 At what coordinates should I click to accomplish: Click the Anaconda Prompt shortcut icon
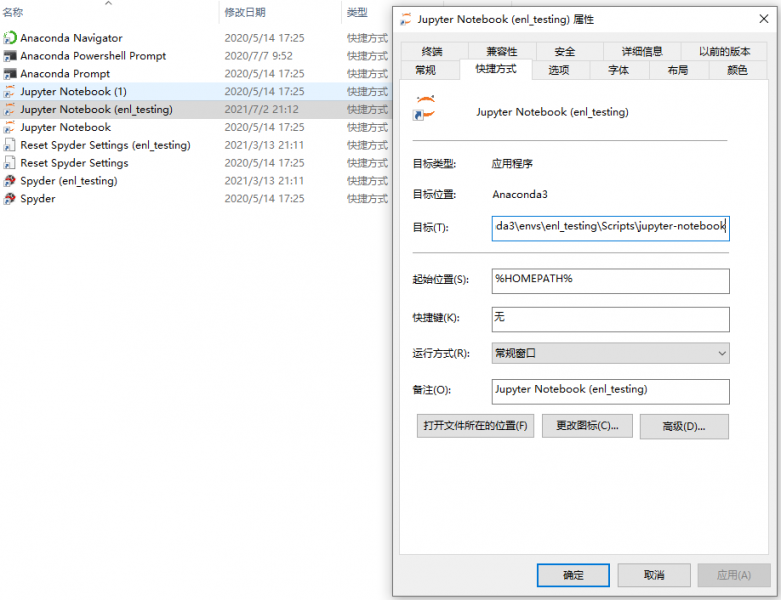pyautogui.click(x=10, y=74)
